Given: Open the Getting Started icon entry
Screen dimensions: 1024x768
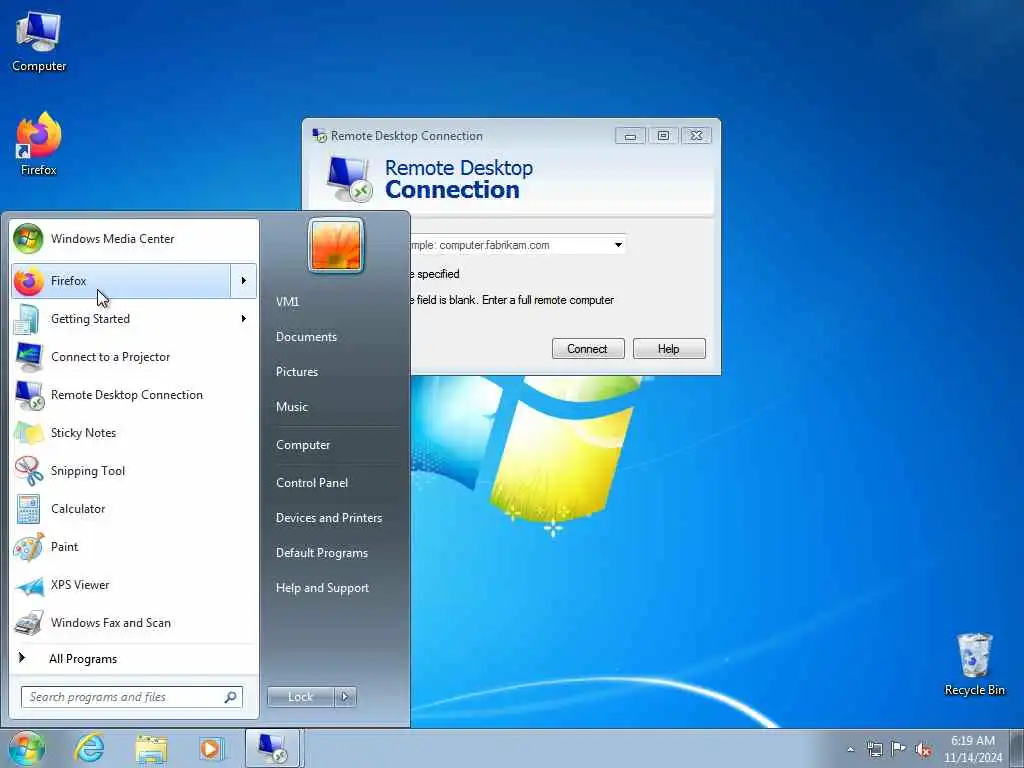Looking at the screenshot, I should [x=28, y=319].
